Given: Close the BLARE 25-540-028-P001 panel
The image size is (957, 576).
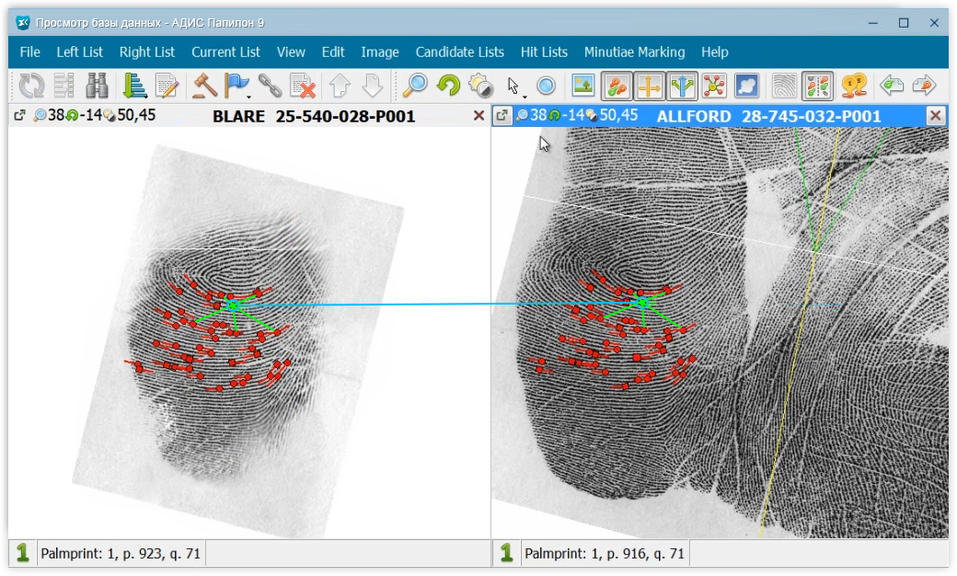Looking at the screenshot, I should [479, 116].
